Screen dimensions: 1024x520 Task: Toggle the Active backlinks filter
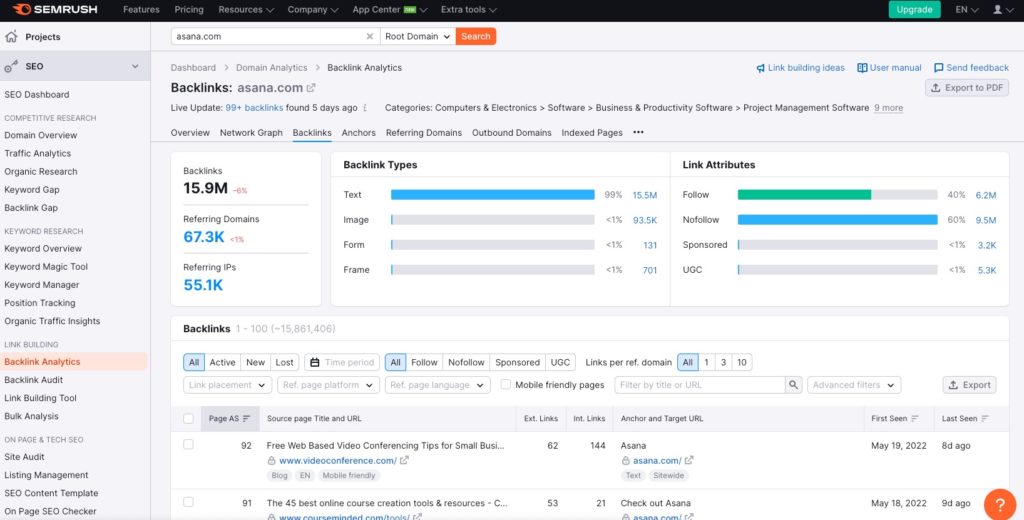(x=222, y=363)
